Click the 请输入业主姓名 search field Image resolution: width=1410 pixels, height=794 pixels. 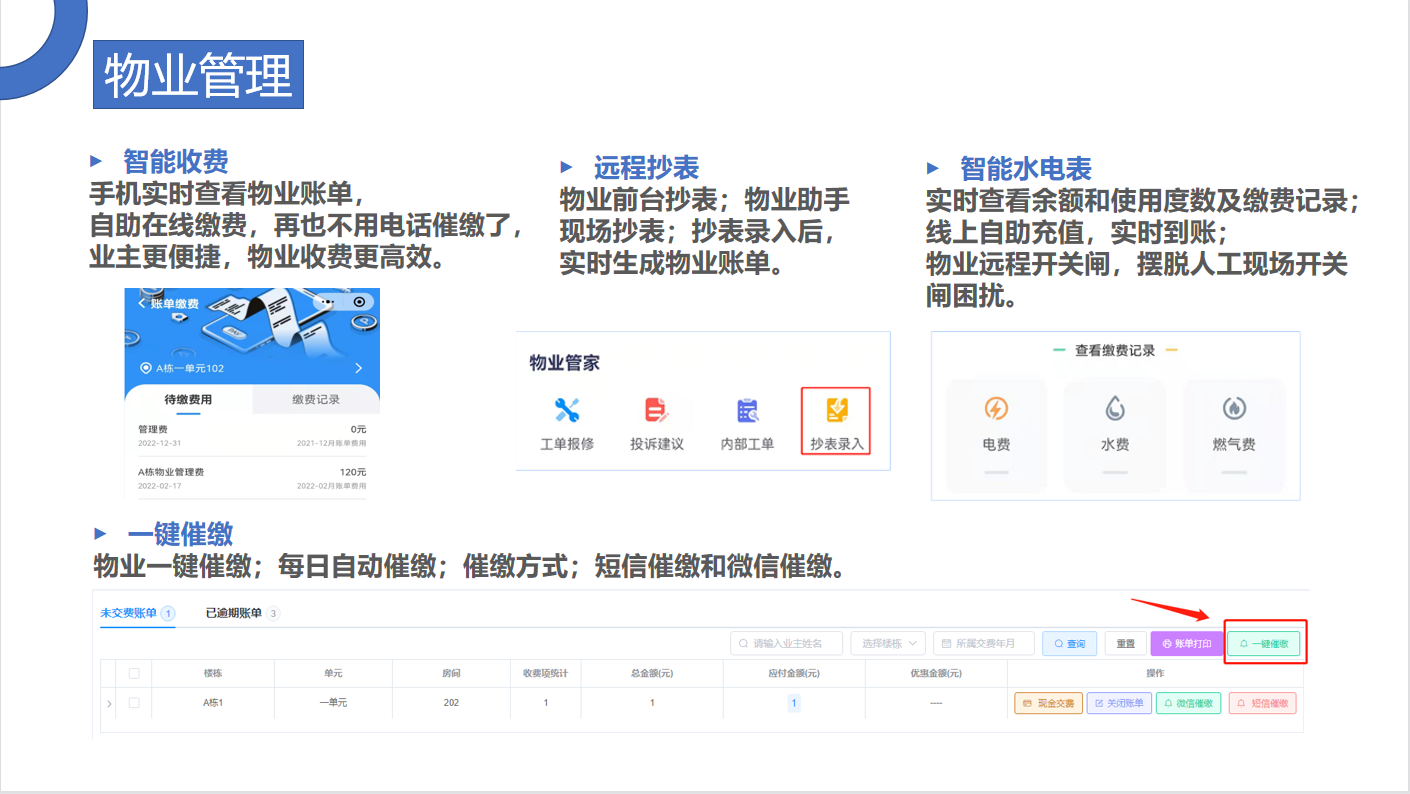[x=786, y=643]
